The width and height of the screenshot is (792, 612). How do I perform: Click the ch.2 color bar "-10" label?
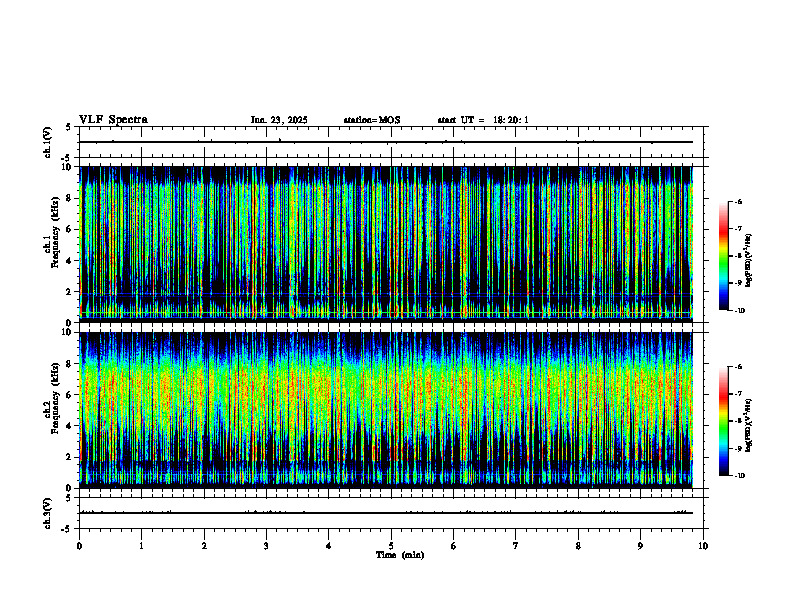(739, 476)
